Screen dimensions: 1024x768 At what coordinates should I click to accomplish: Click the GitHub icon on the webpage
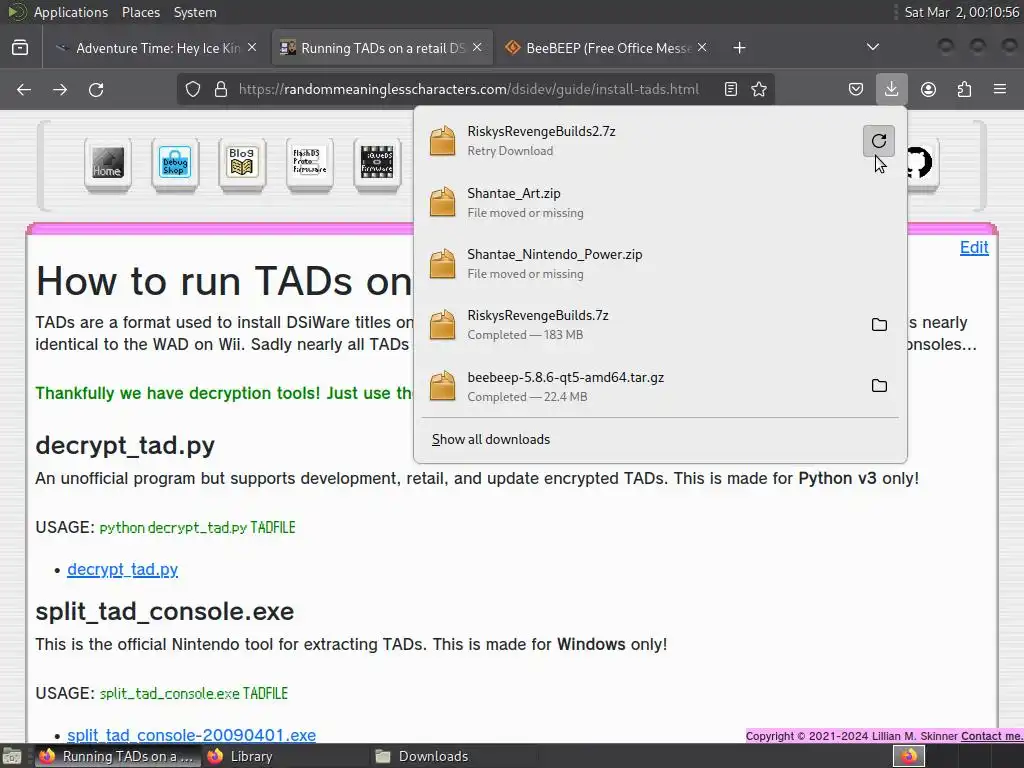click(x=920, y=163)
